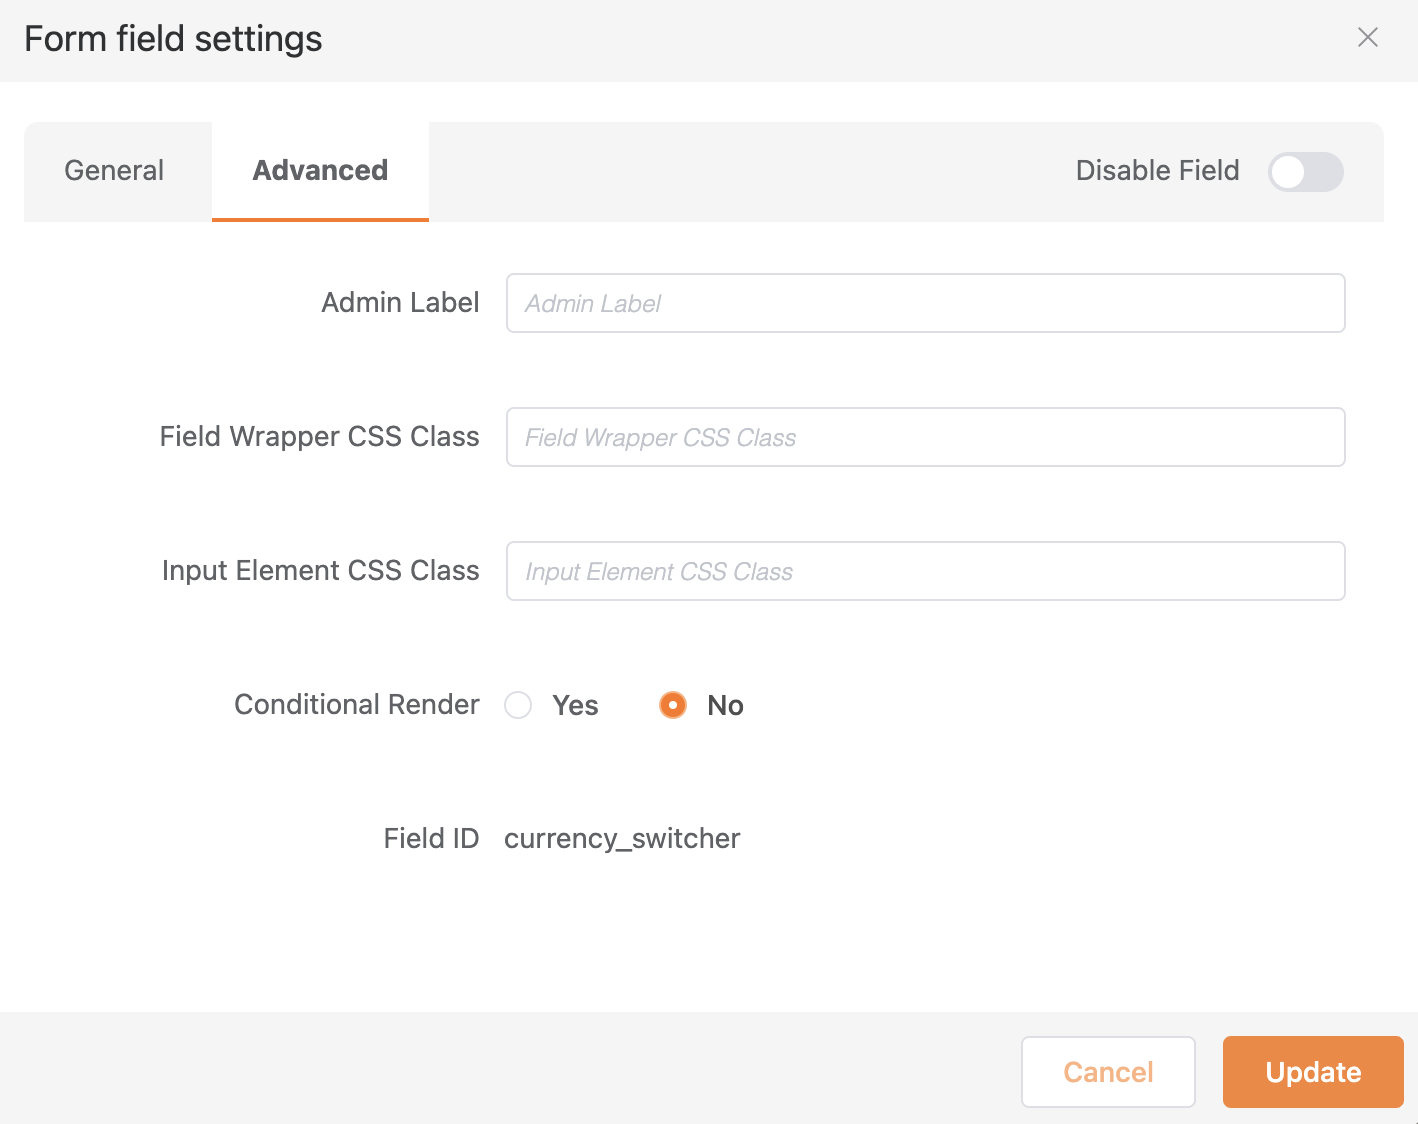
Task: Select the Advanced tab
Action: pos(320,171)
